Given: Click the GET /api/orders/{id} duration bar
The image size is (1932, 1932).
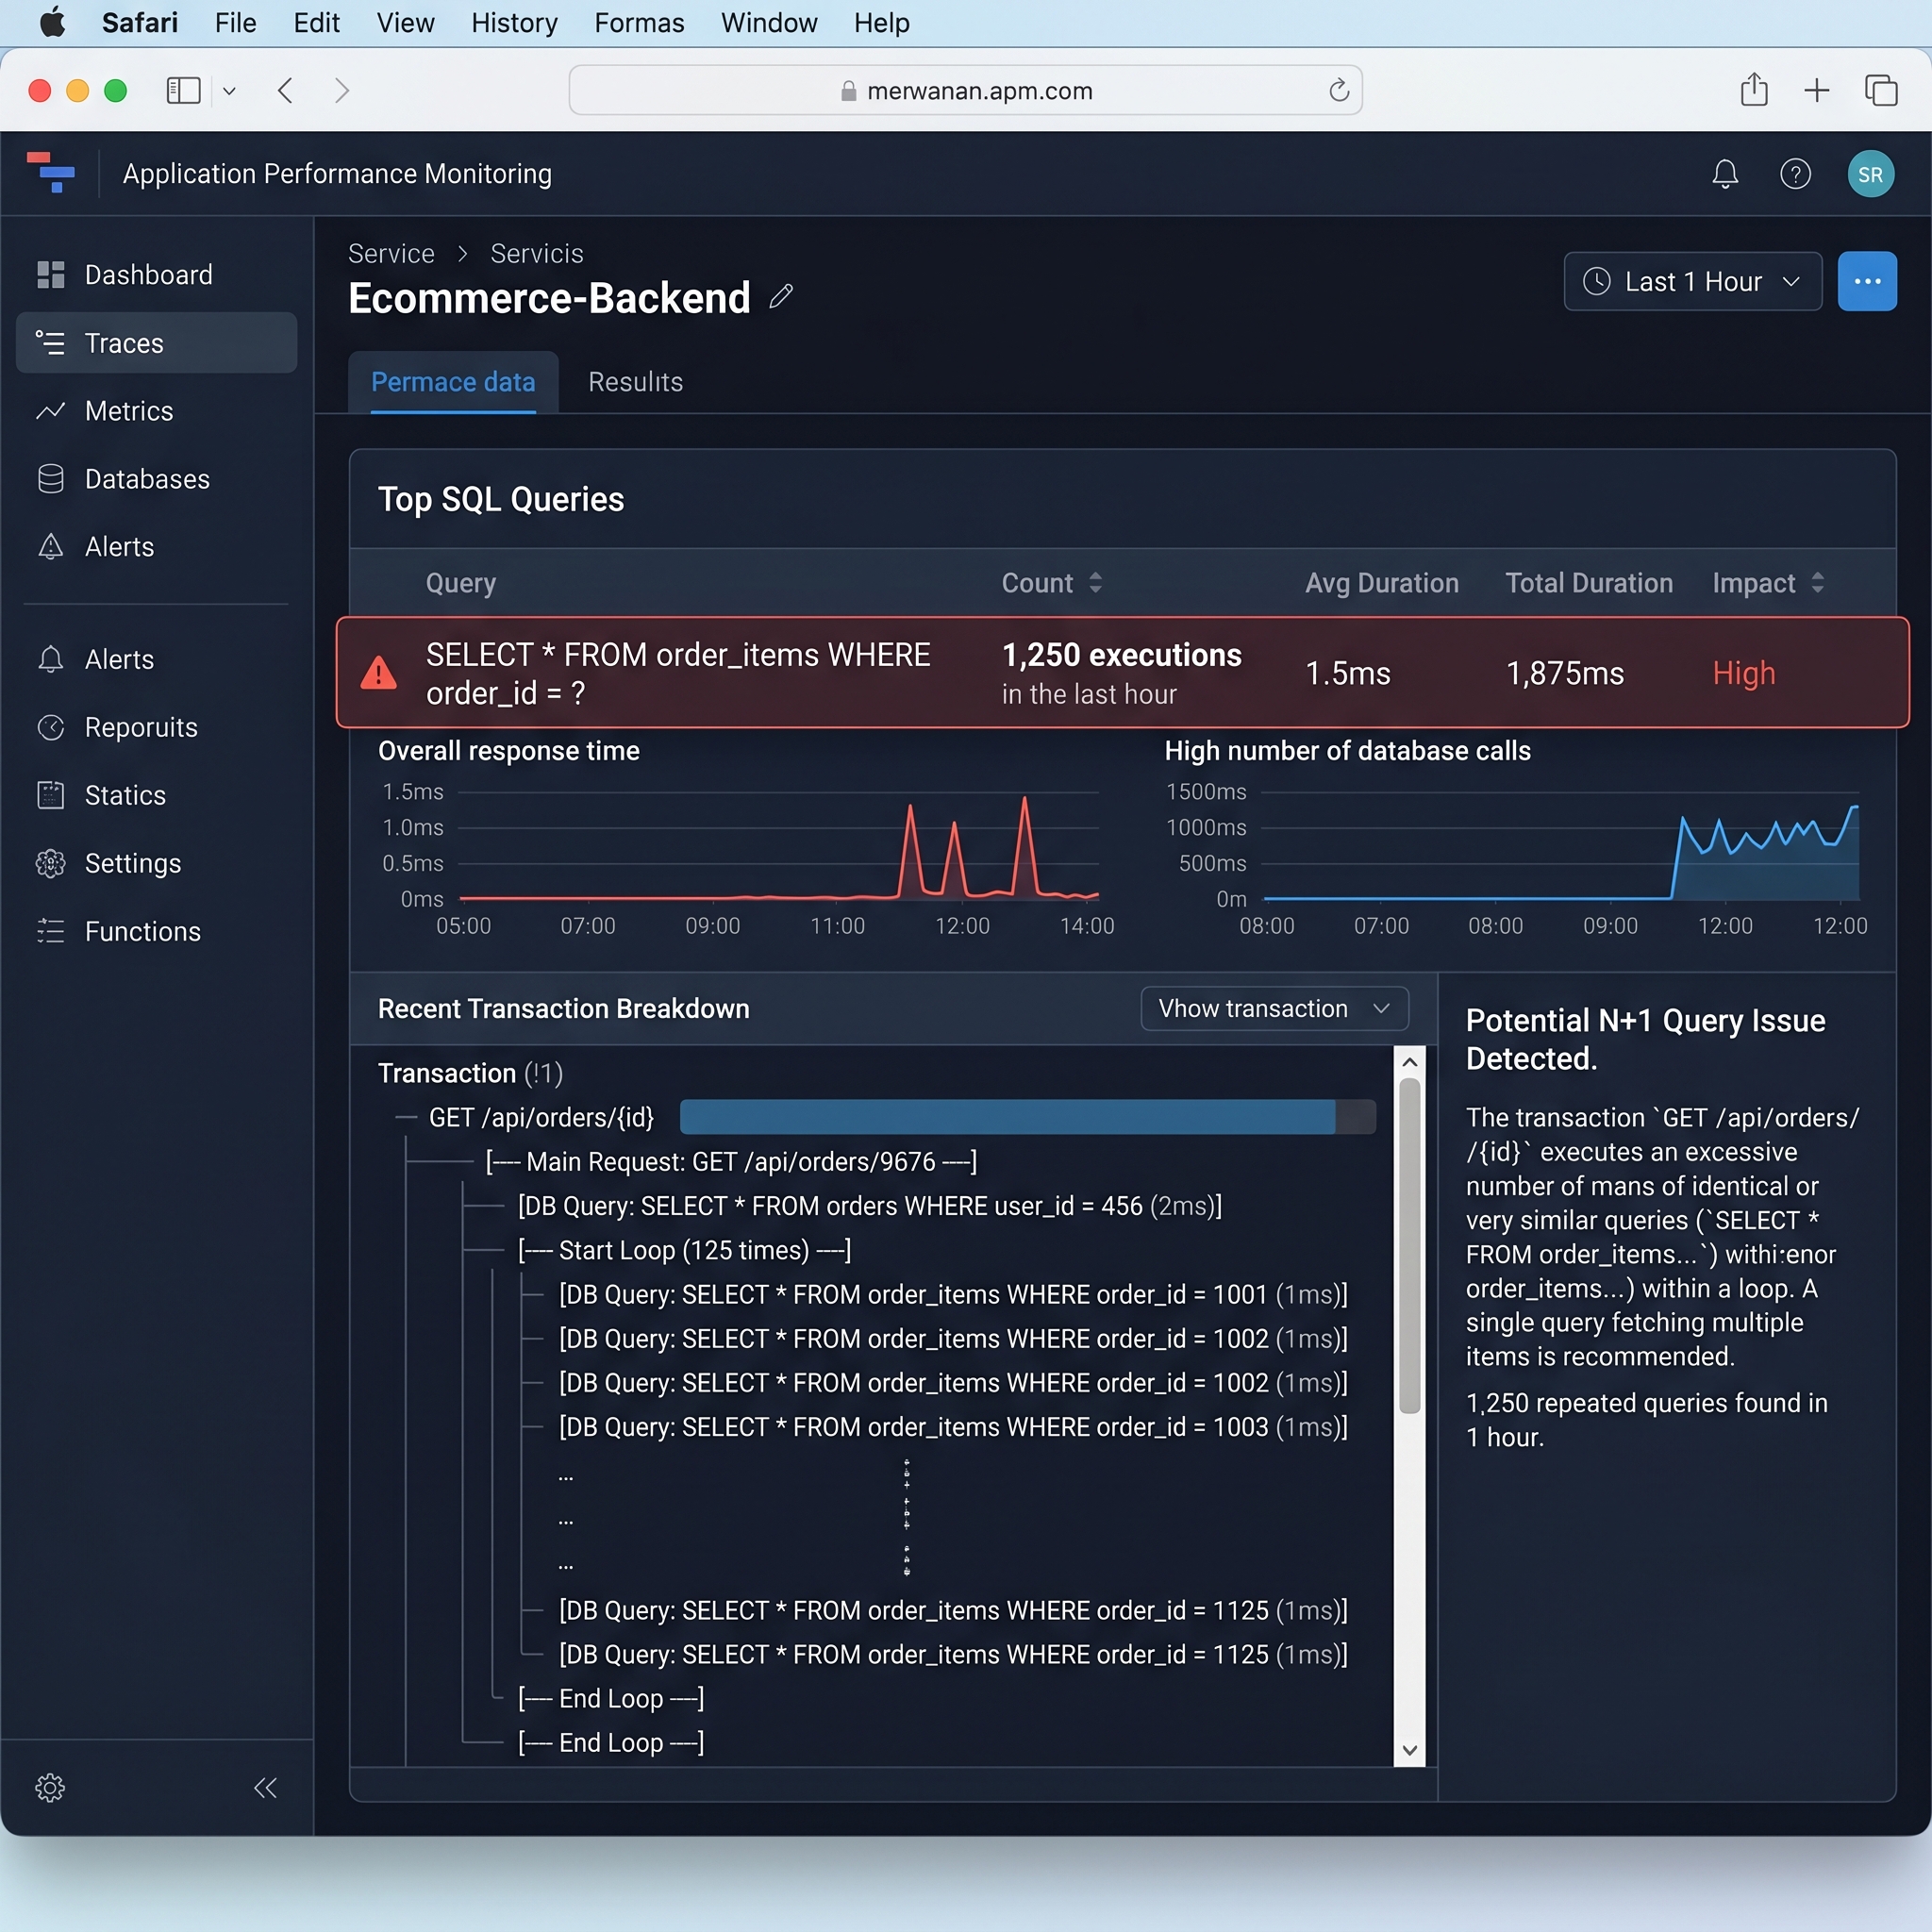Looking at the screenshot, I should [1027, 1117].
